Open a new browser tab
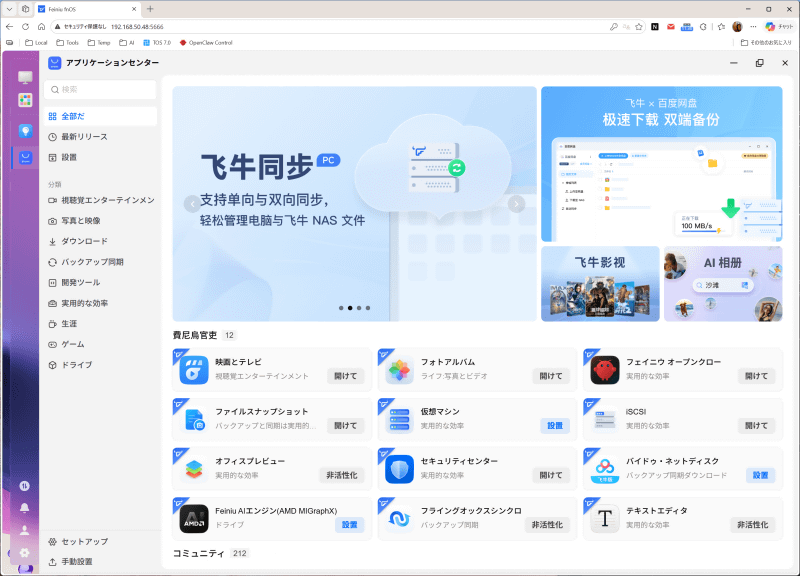 click(150, 9)
